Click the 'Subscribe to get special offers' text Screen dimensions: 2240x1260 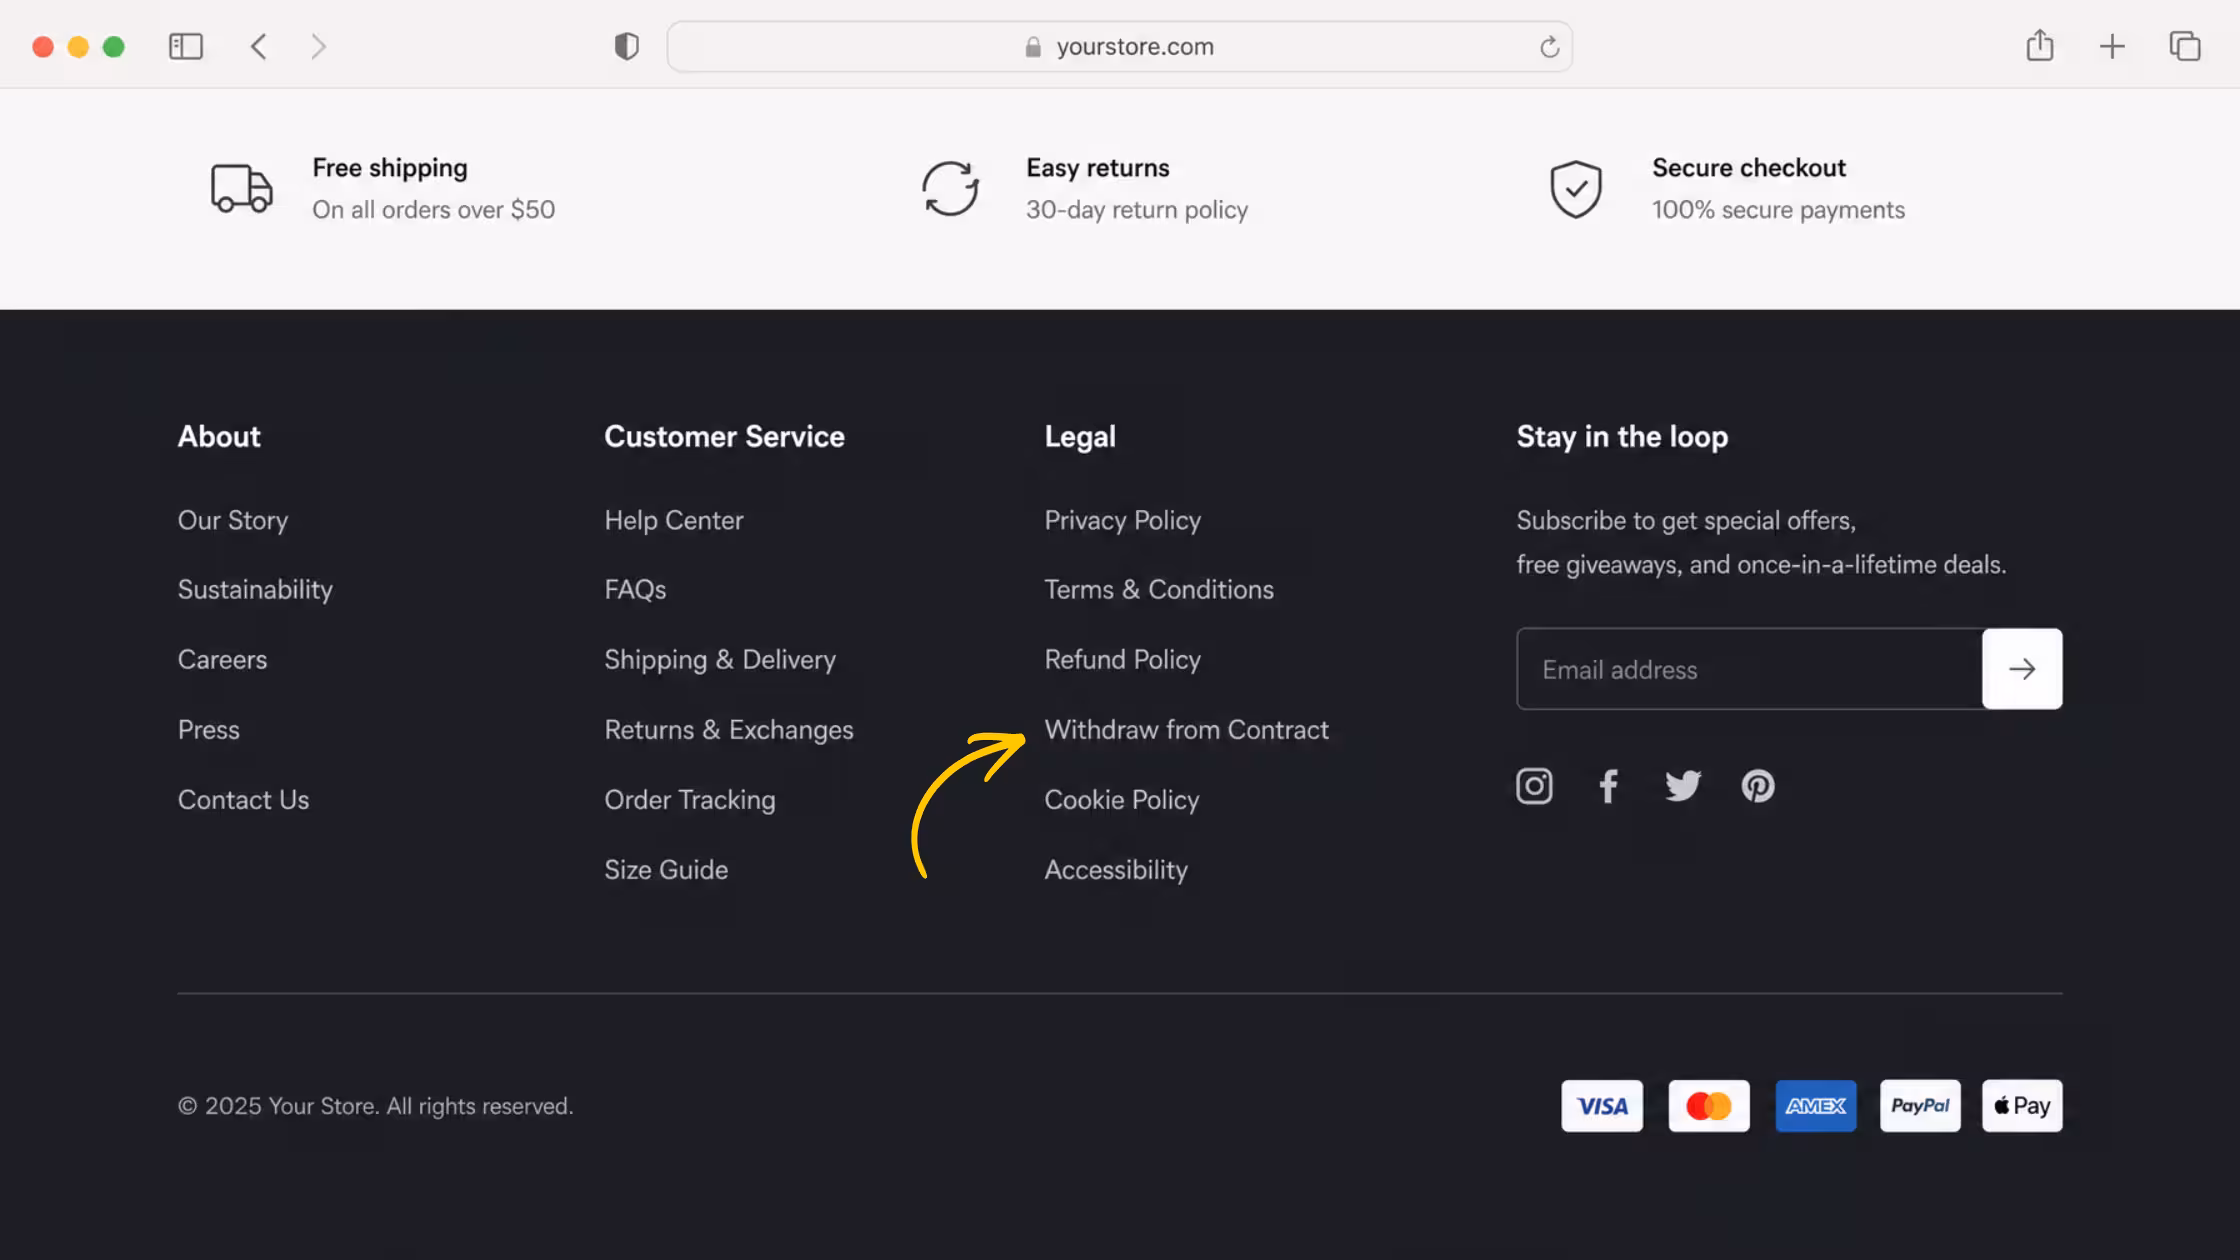[1686, 520]
